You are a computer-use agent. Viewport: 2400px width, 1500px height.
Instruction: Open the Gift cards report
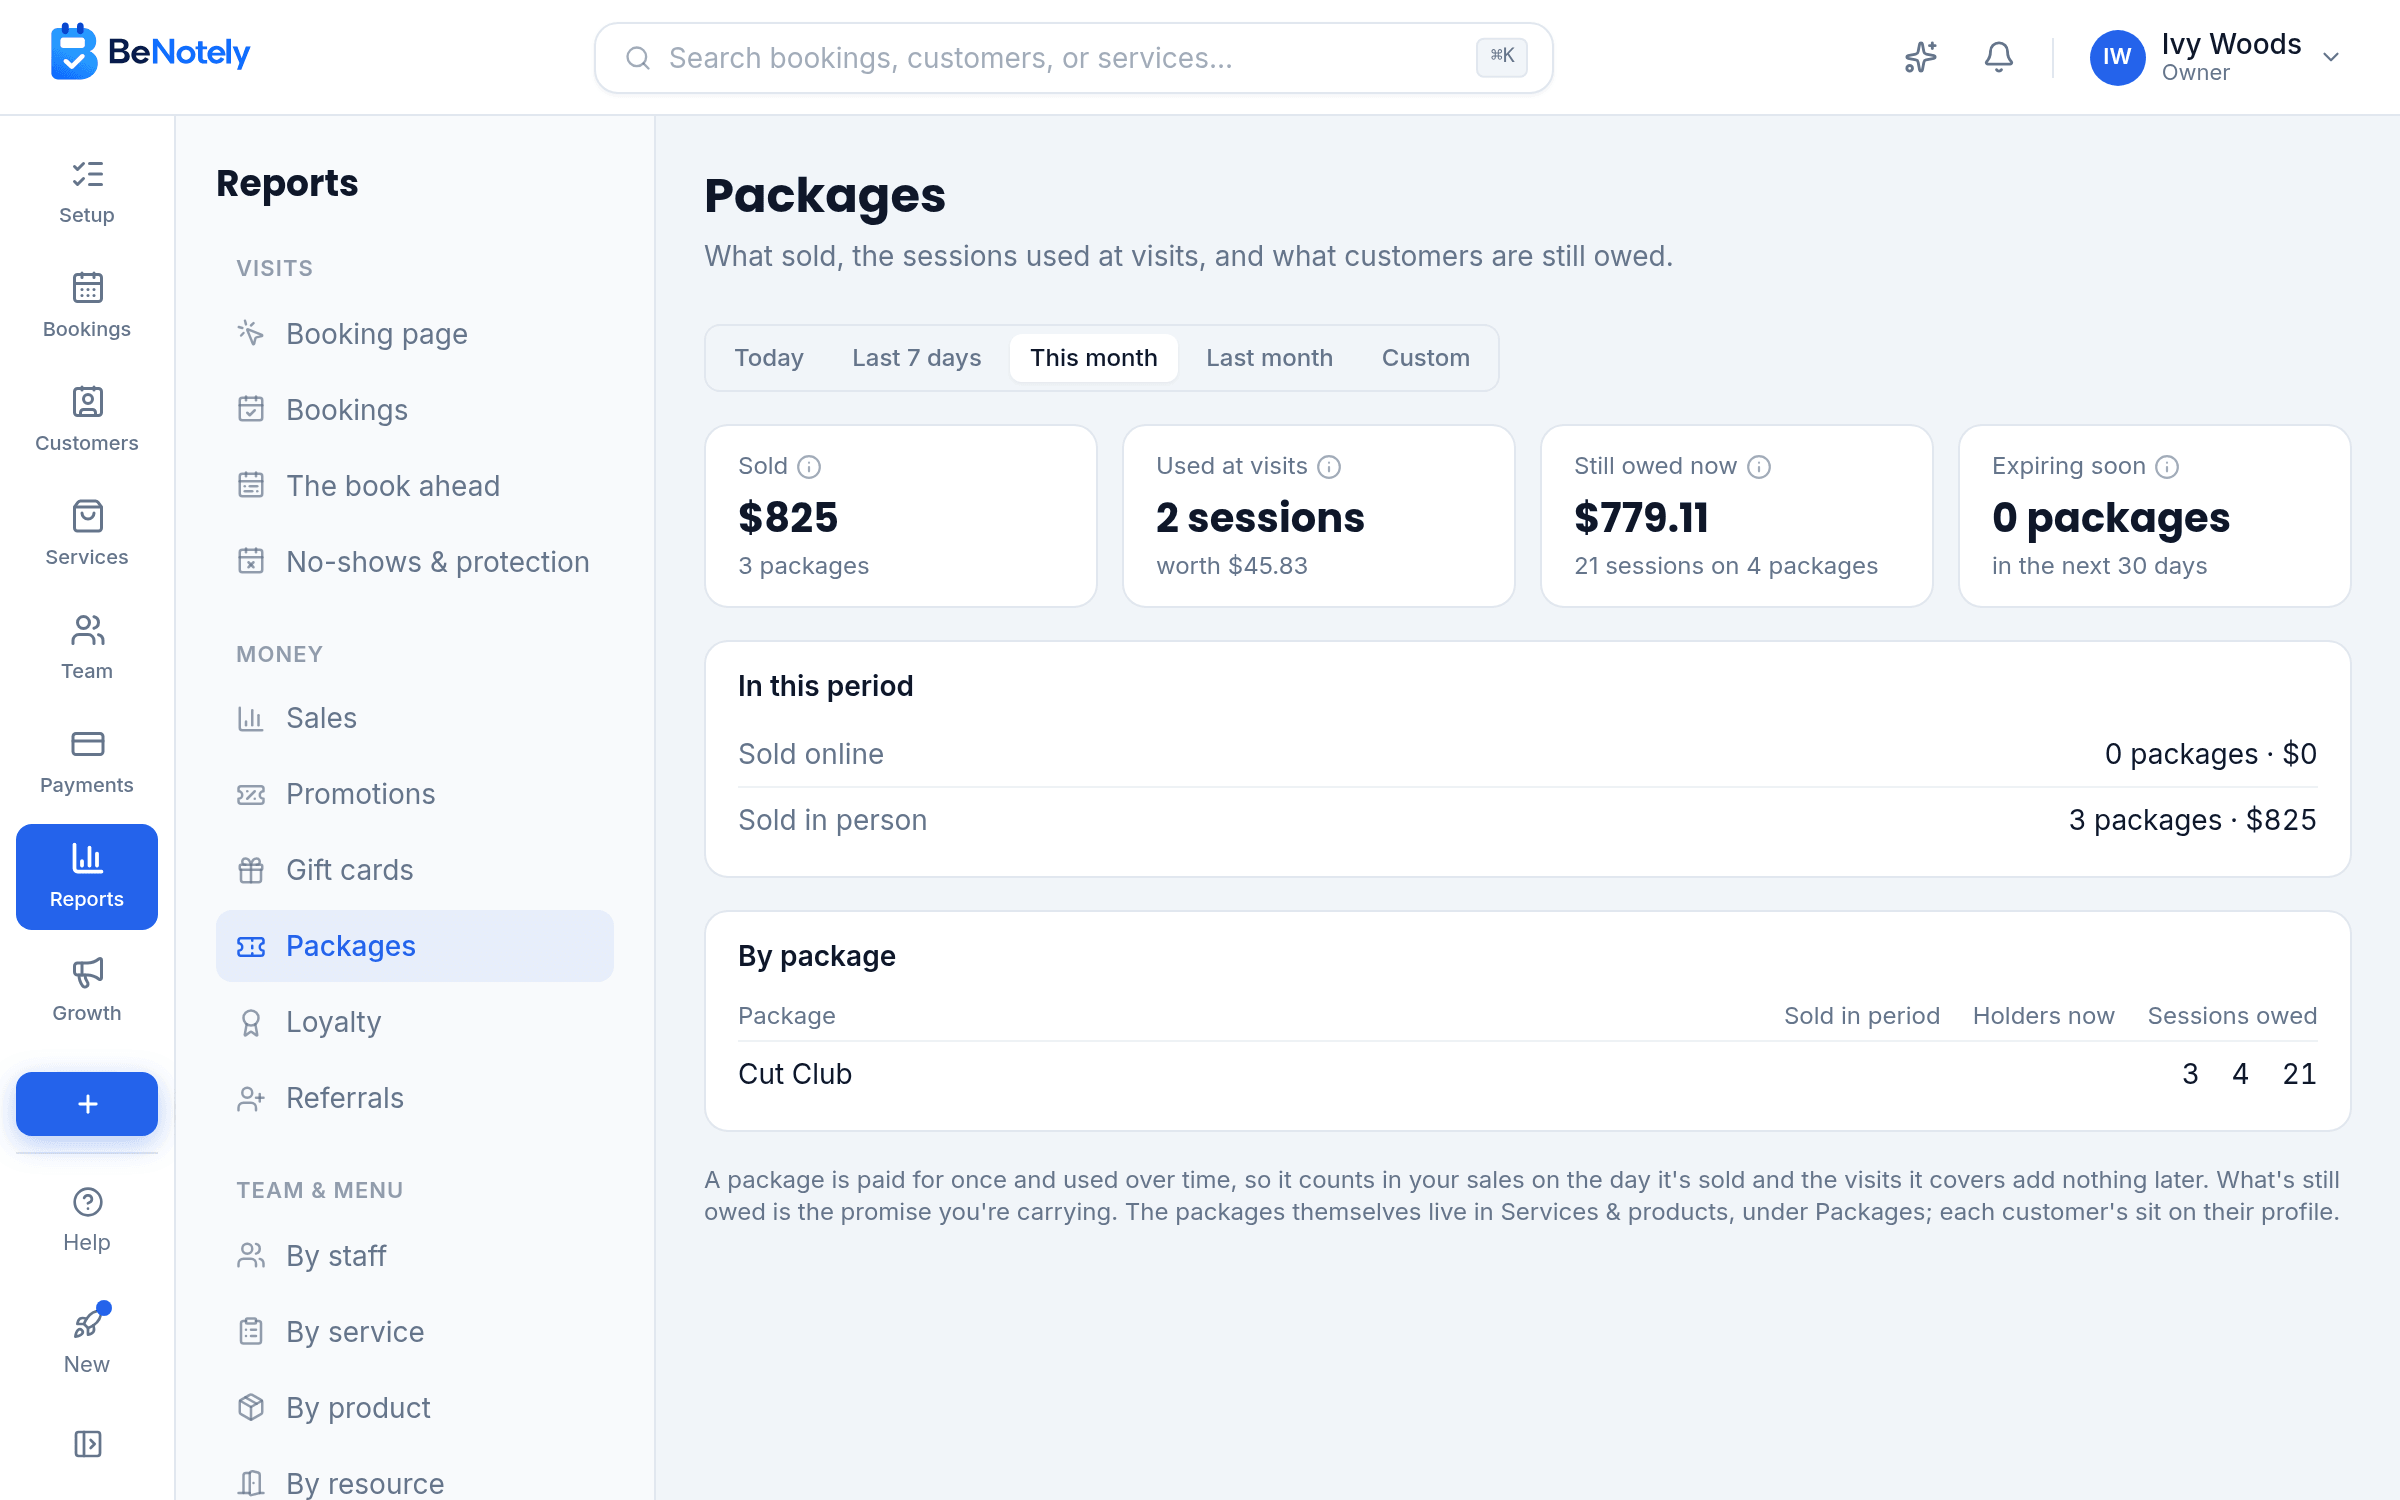[414, 870]
